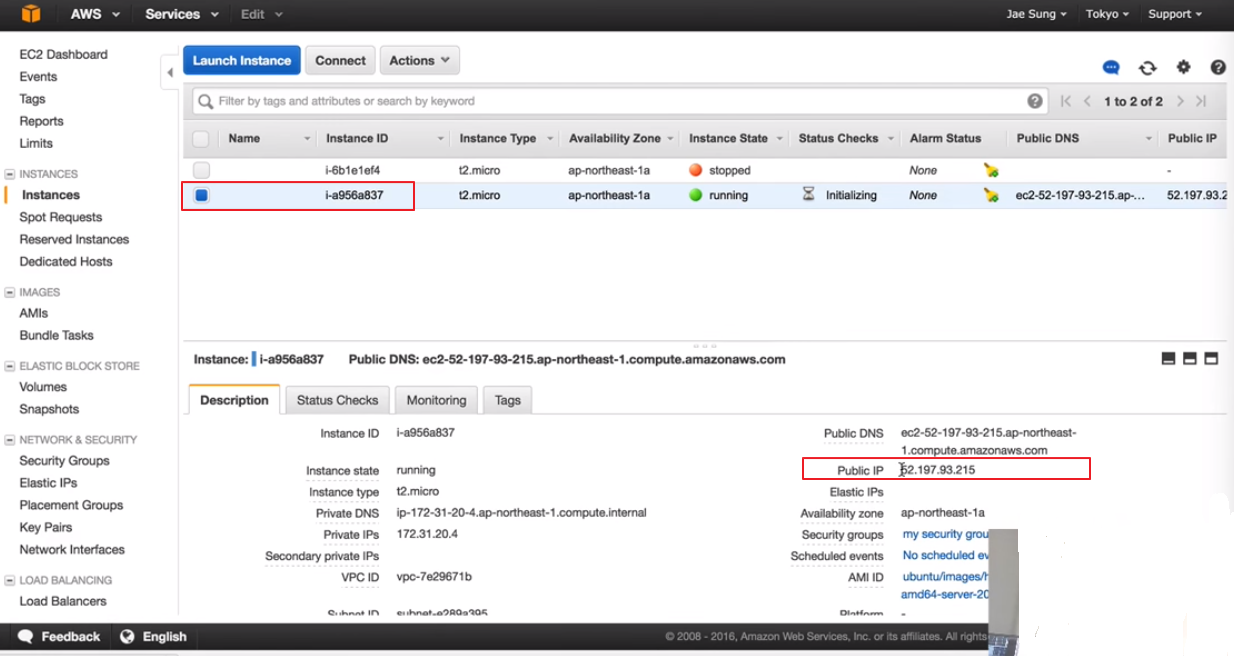Image resolution: width=1234 pixels, height=656 pixels.
Task: Open the Tokyo region selector
Action: (1107, 14)
